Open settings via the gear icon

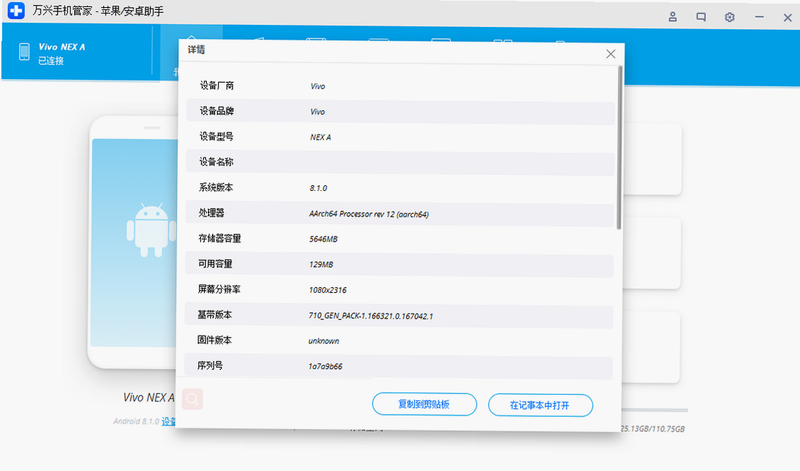point(730,17)
